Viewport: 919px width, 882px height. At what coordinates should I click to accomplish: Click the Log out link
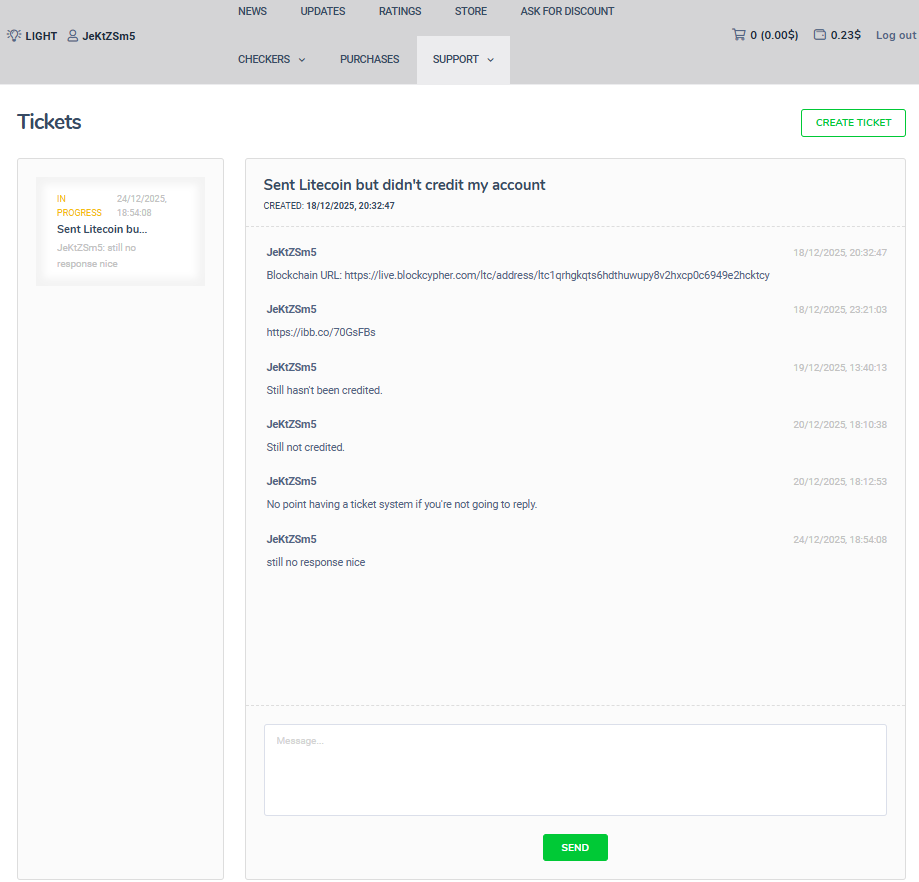tap(896, 35)
